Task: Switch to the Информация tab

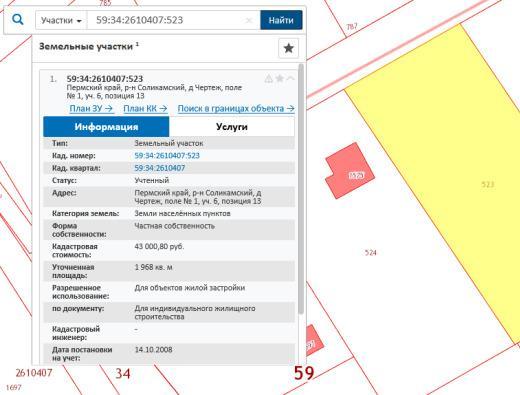Action: (x=106, y=127)
